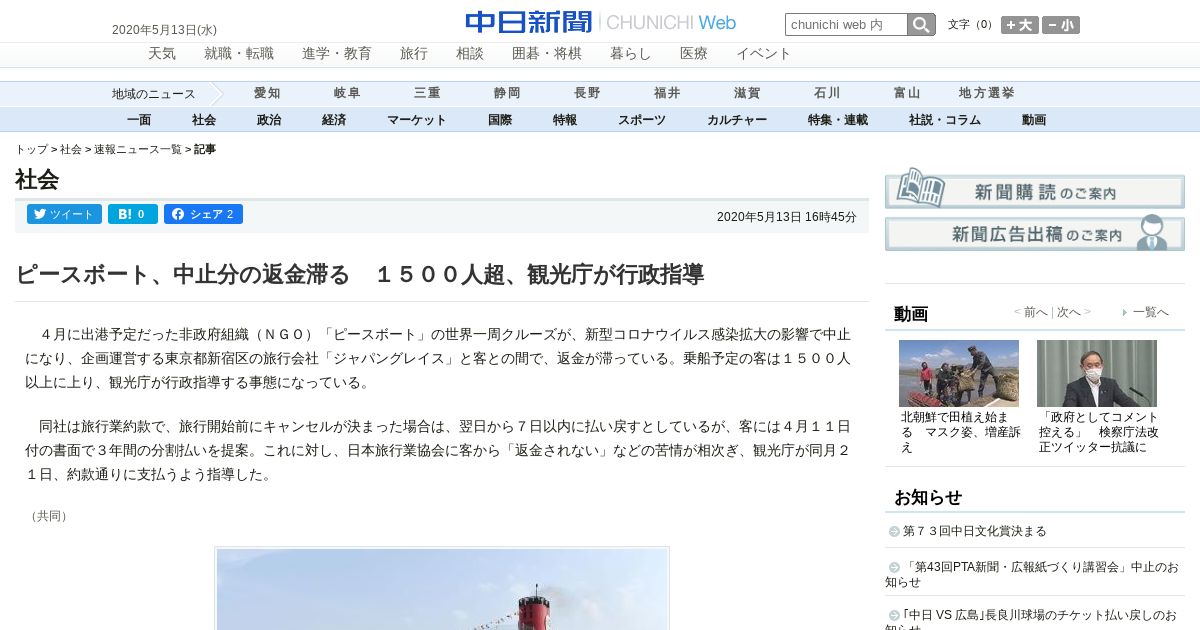This screenshot has width=1200, height=630.
Task: Share article via Tweet button
Action: pos(64,214)
